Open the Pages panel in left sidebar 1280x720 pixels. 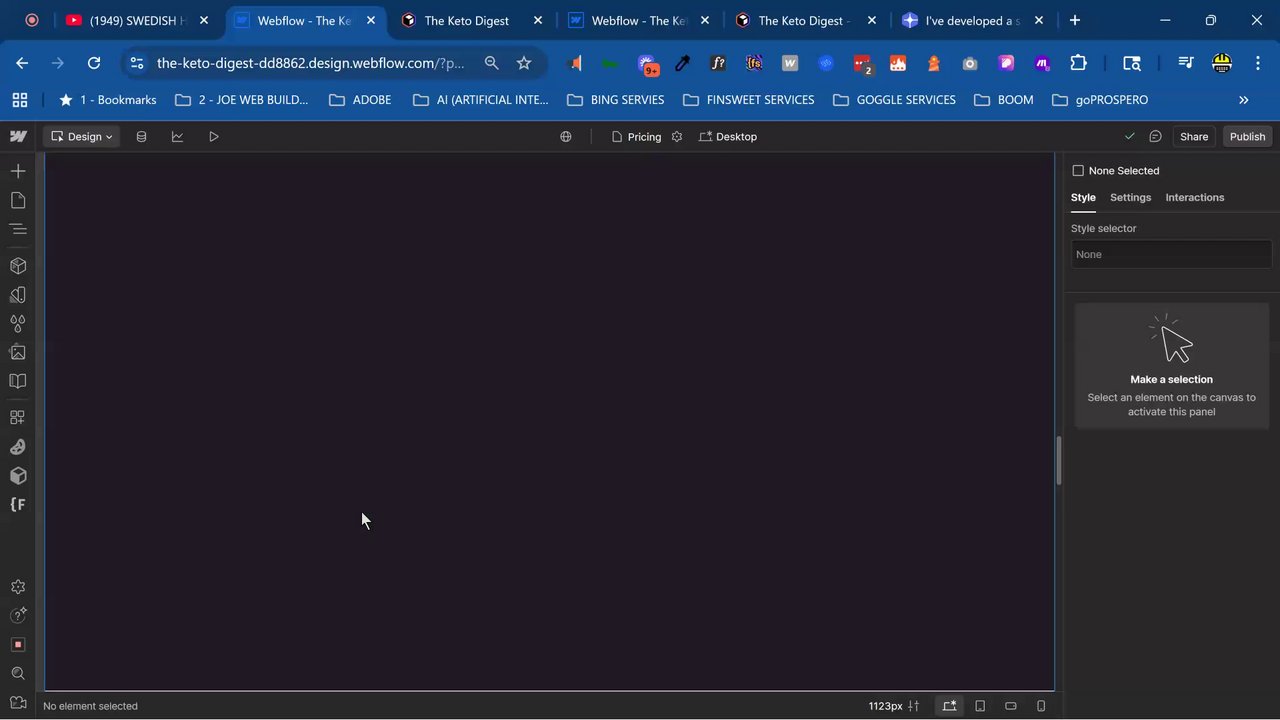[18, 200]
